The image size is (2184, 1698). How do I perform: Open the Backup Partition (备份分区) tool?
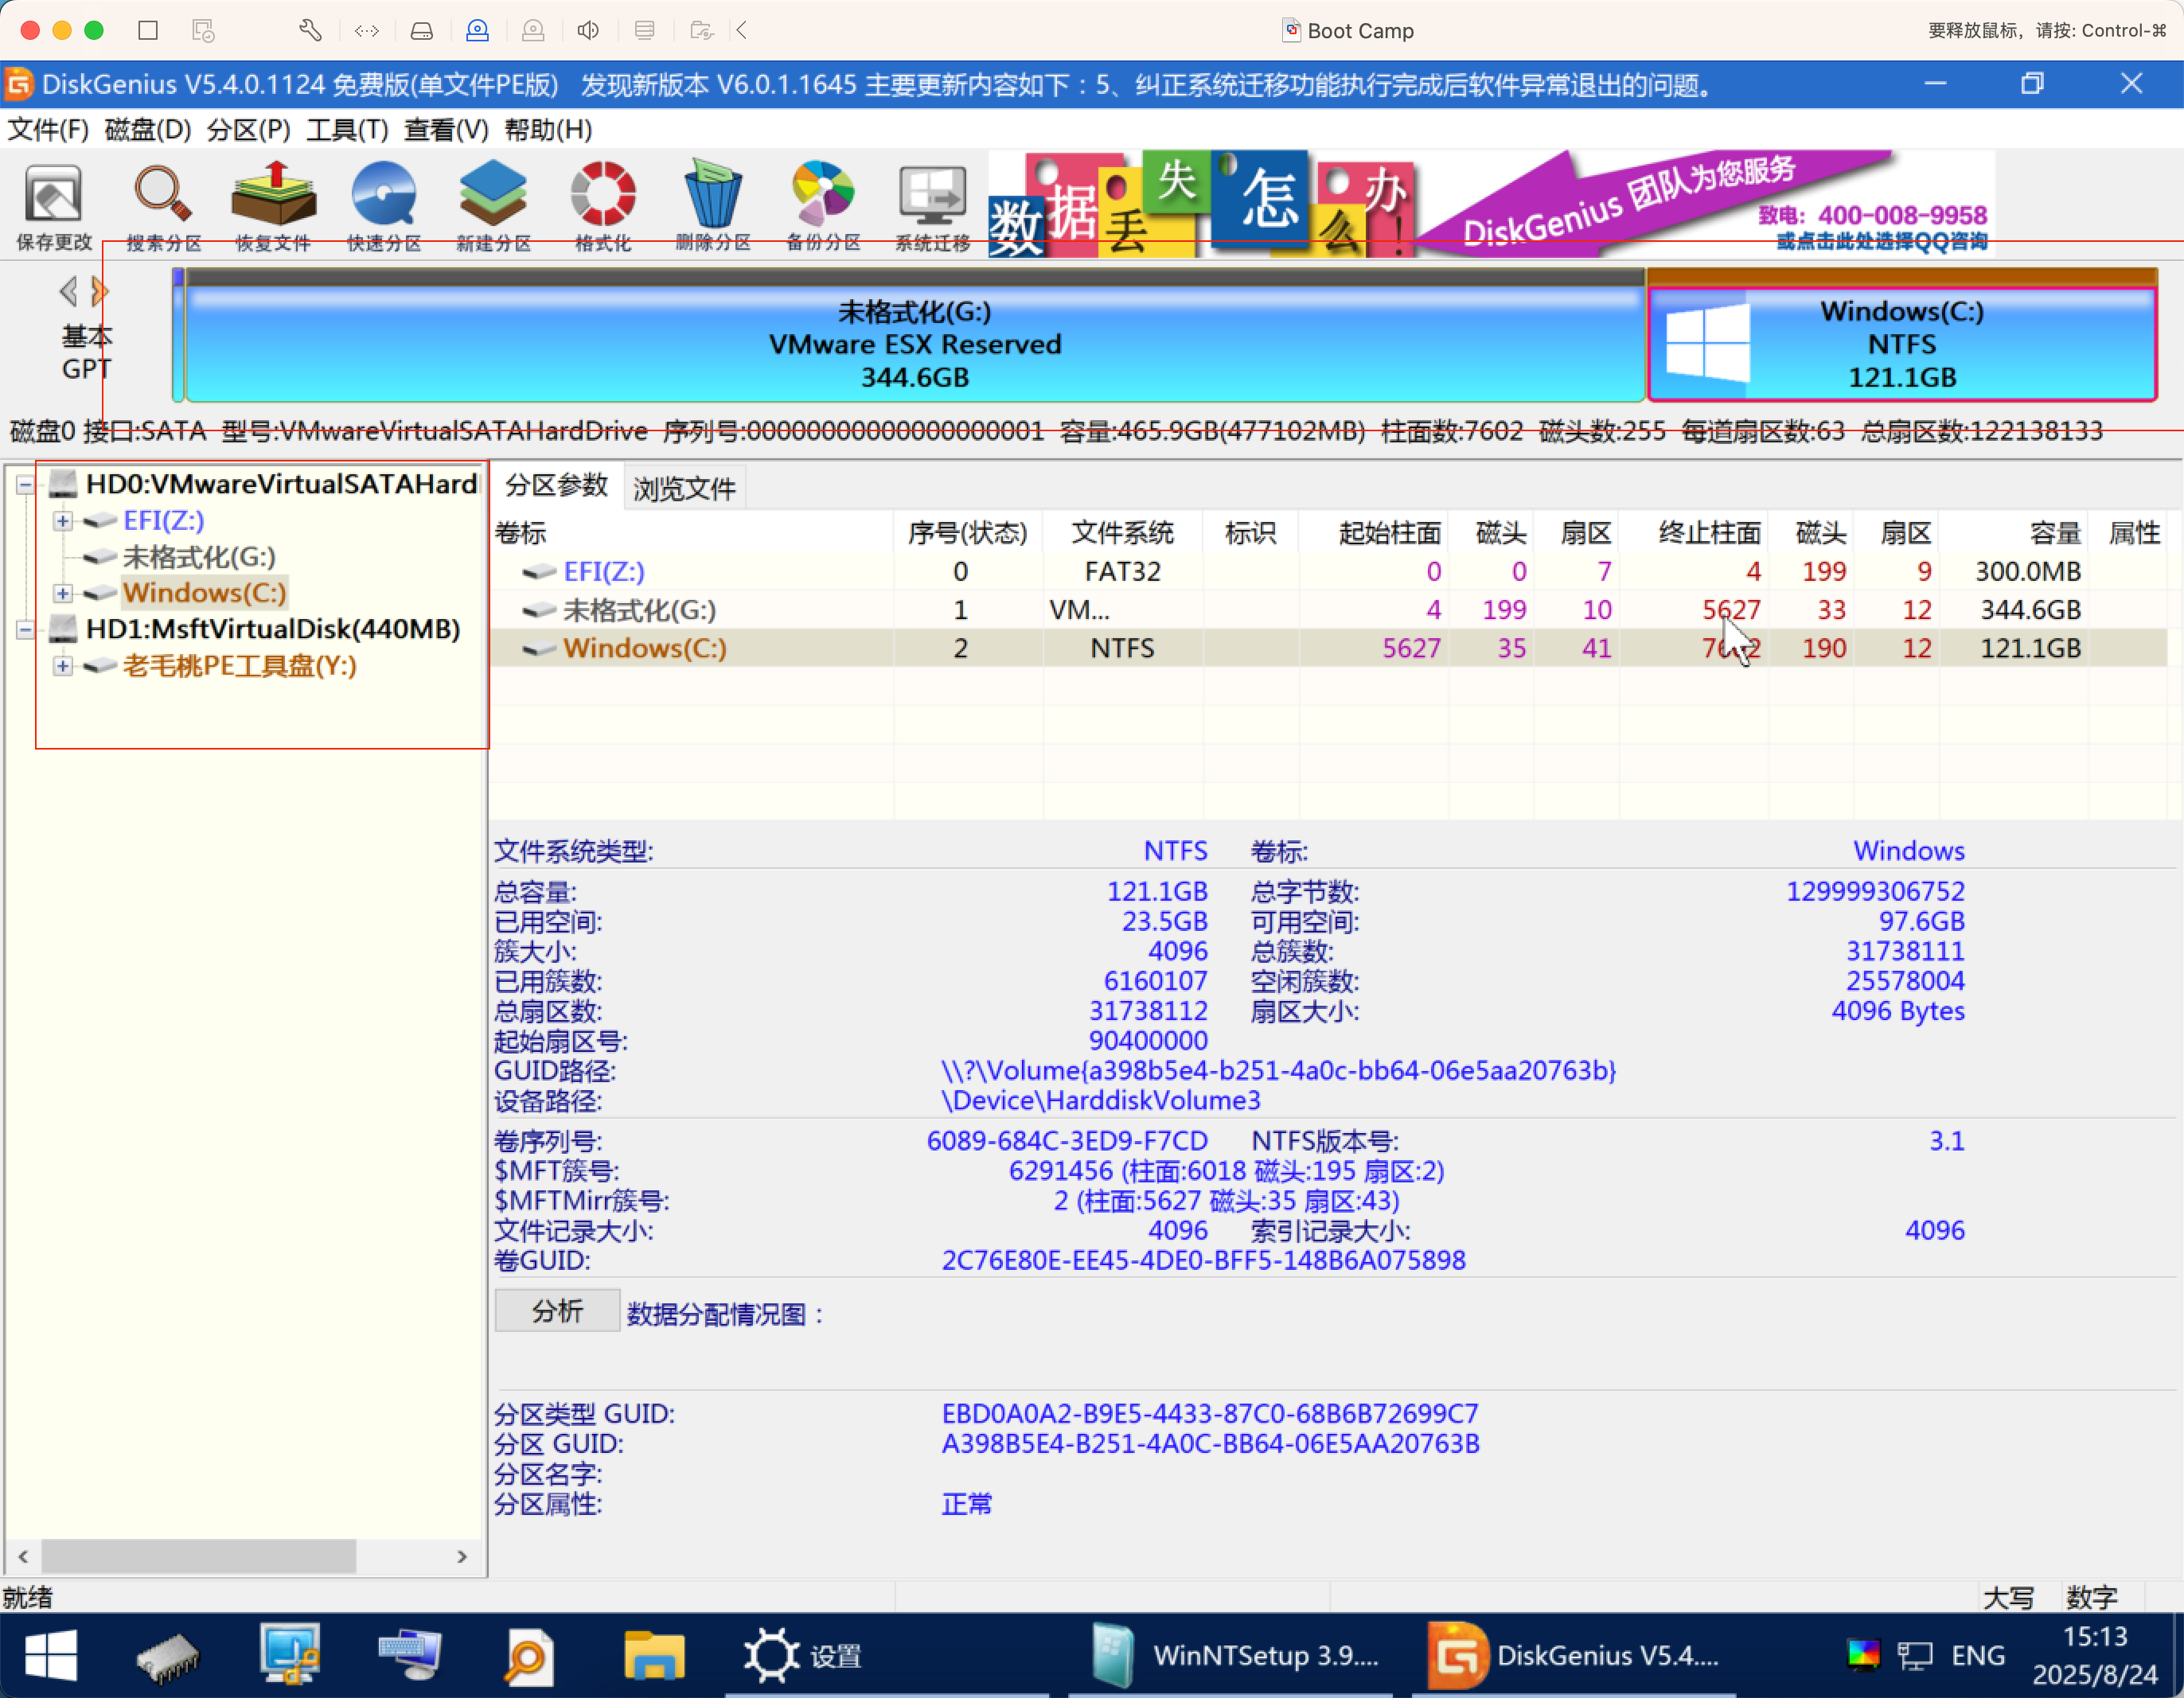pos(823,206)
